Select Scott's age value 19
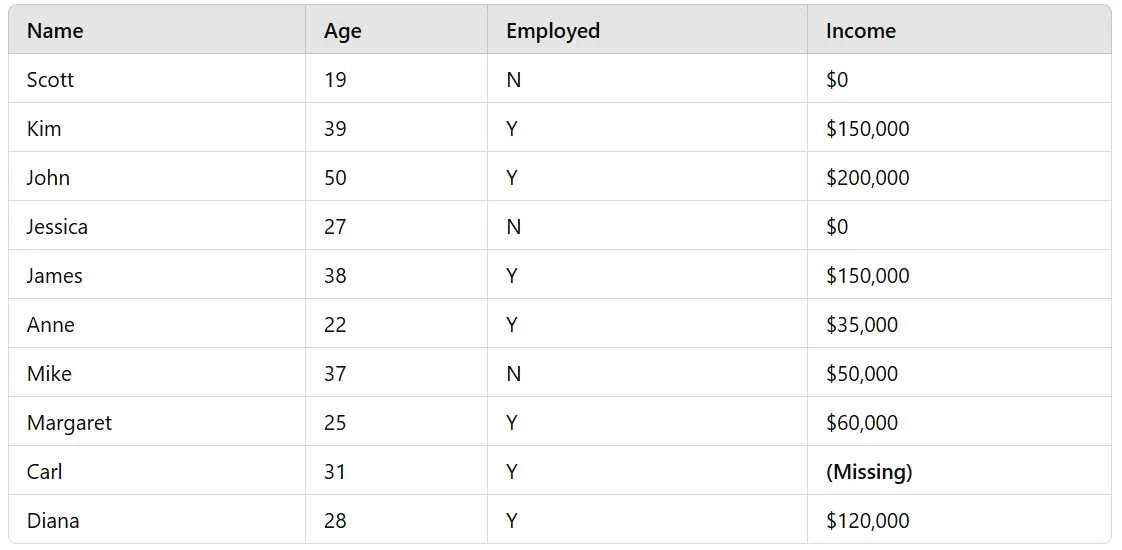Viewport: 1122px width, 550px height. 335,79
